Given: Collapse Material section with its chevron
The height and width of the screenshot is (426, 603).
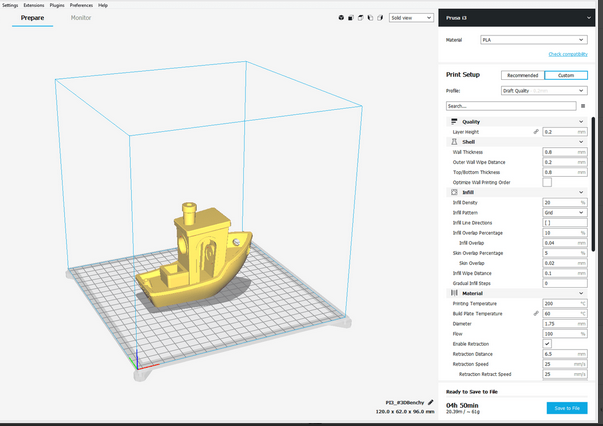Looking at the screenshot, I should click(581, 293).
